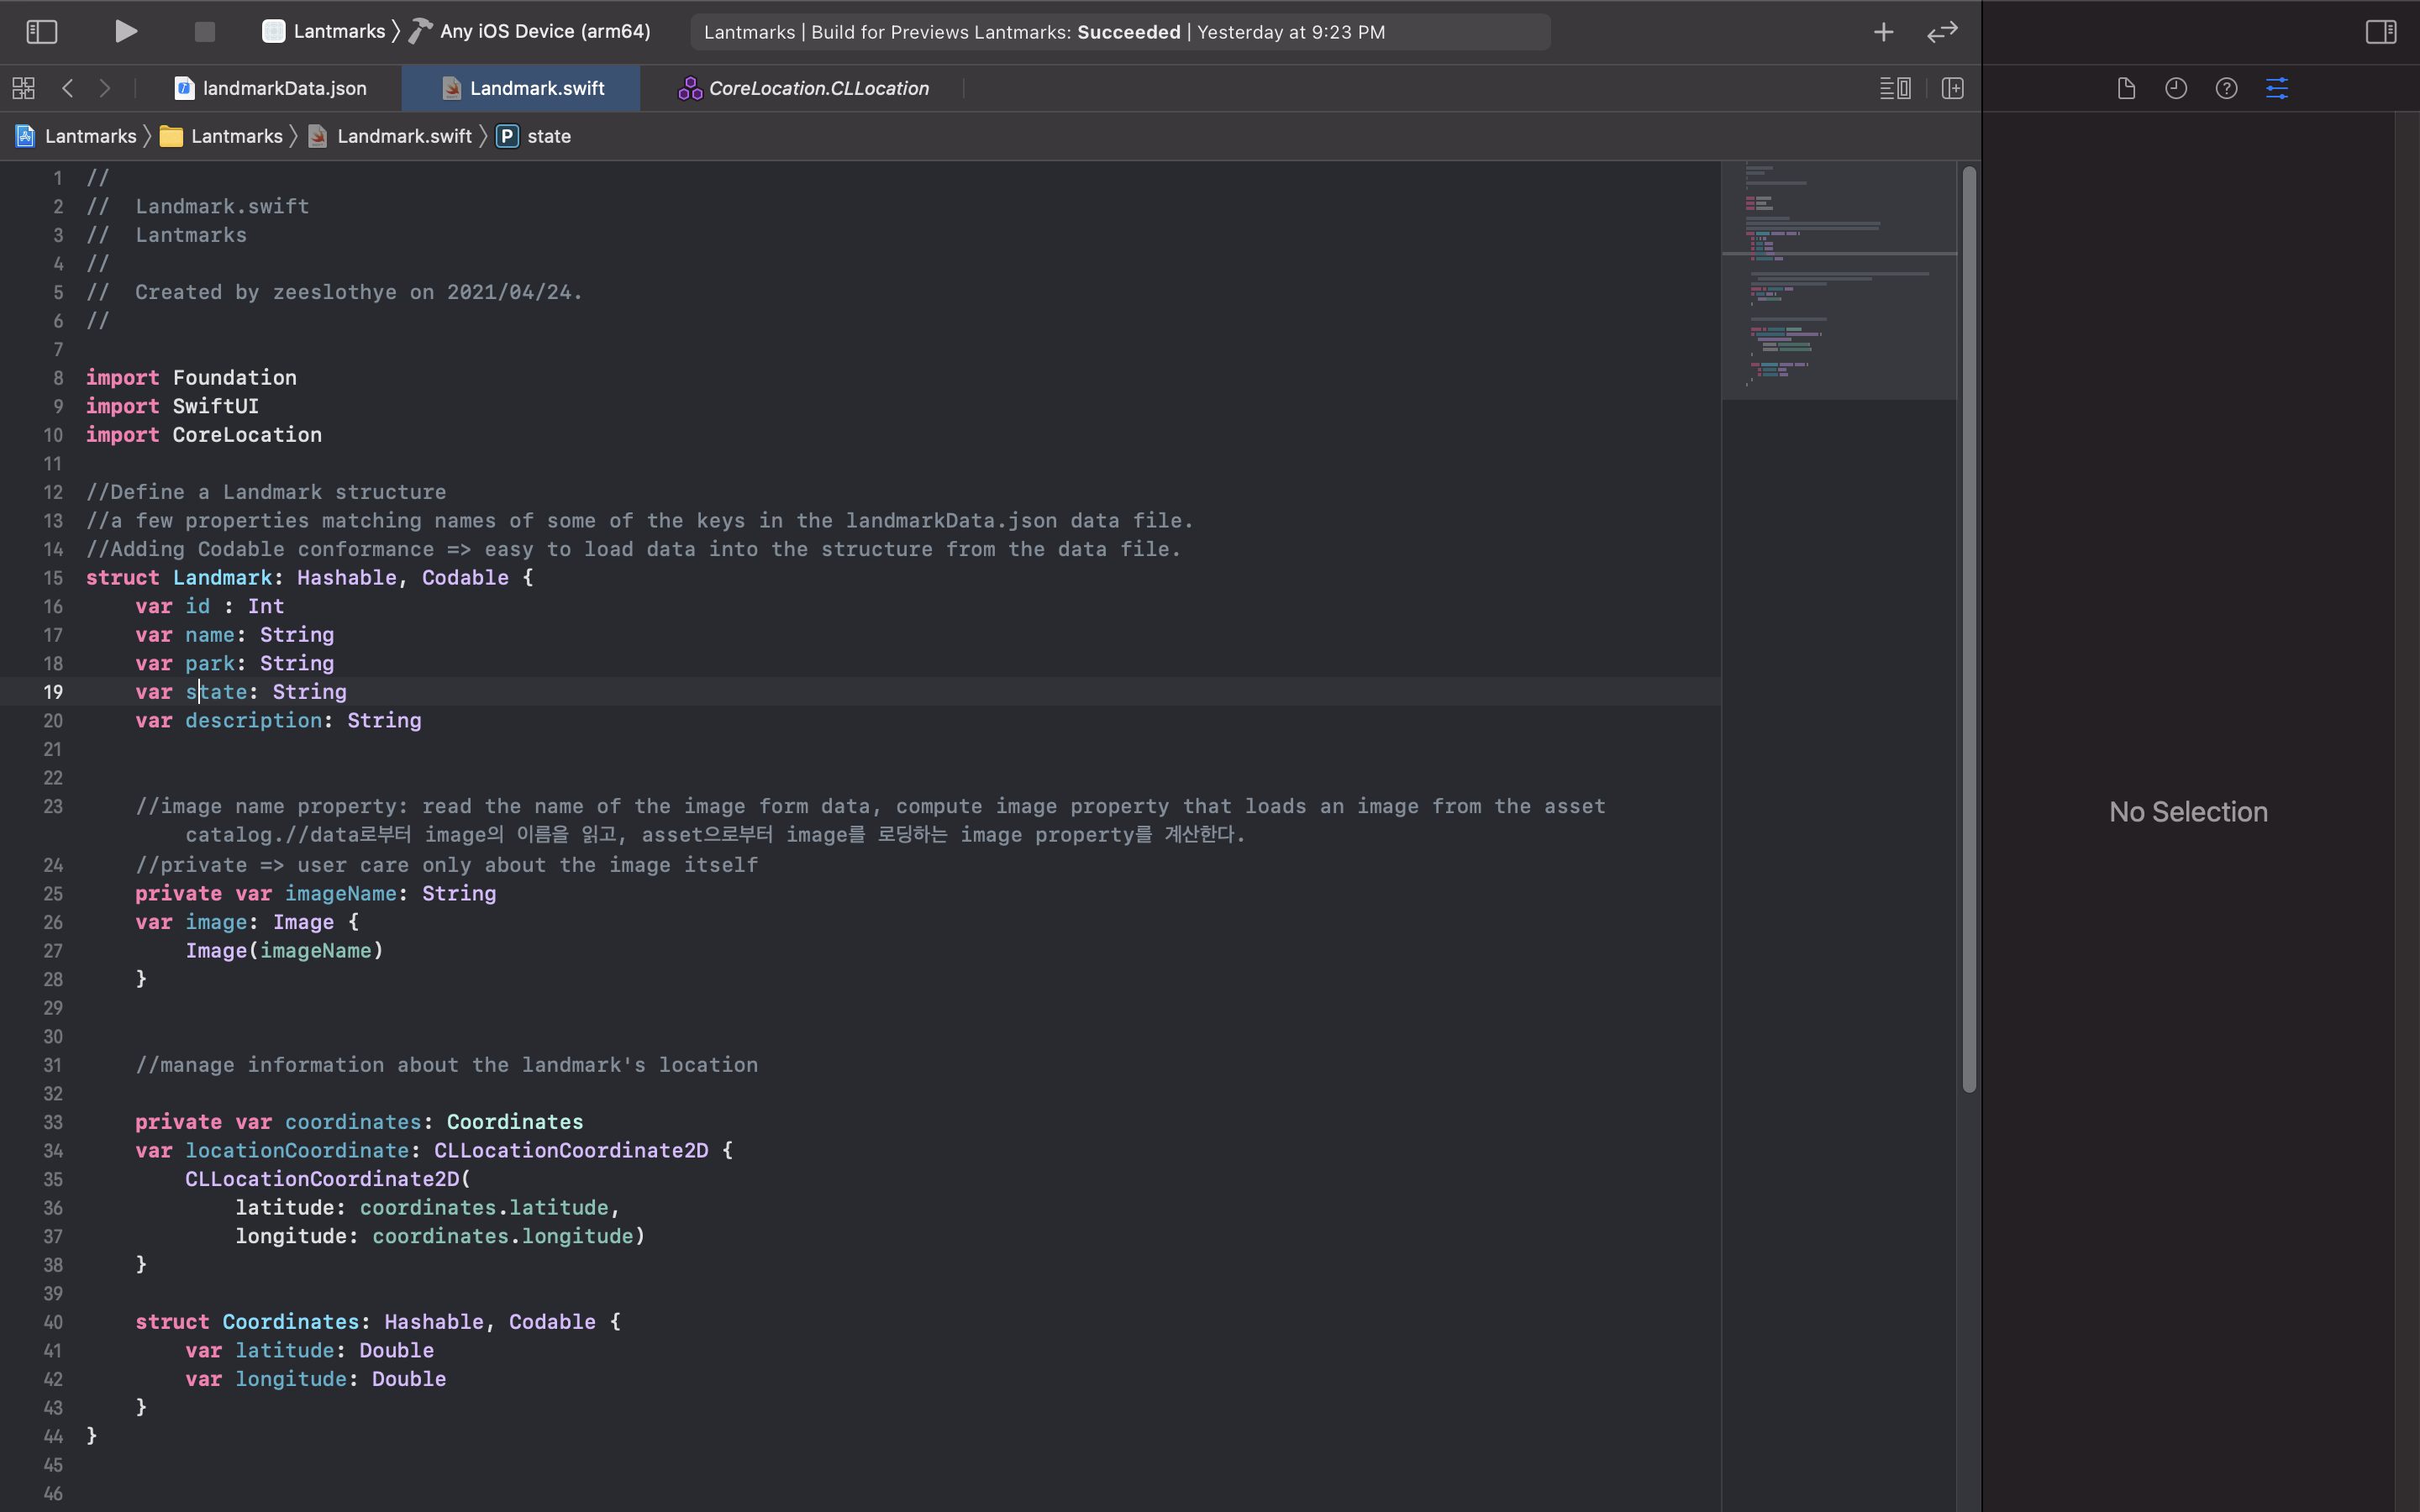
Task: Click the vertical editor scrollbar
Action: click(x=1969, y=630)
